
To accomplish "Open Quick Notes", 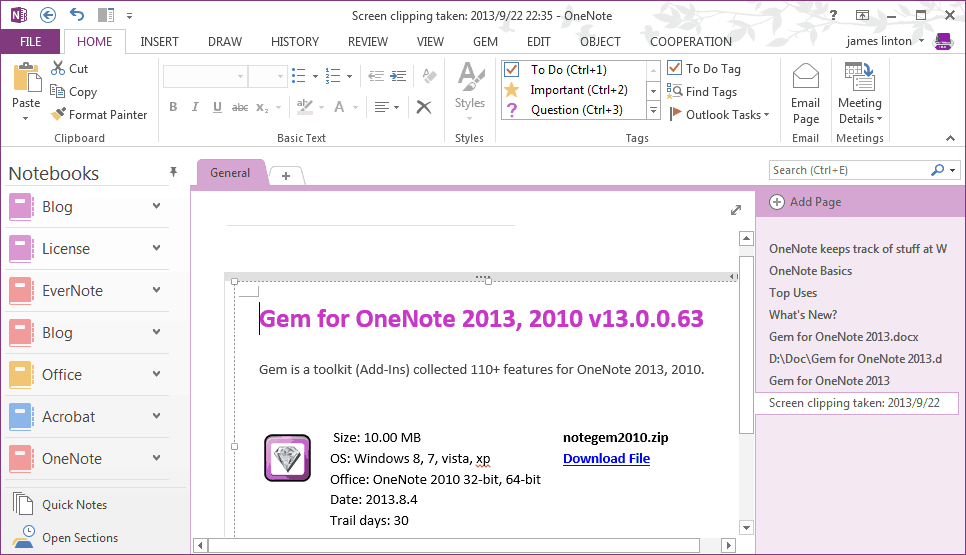I will (60, 504).
